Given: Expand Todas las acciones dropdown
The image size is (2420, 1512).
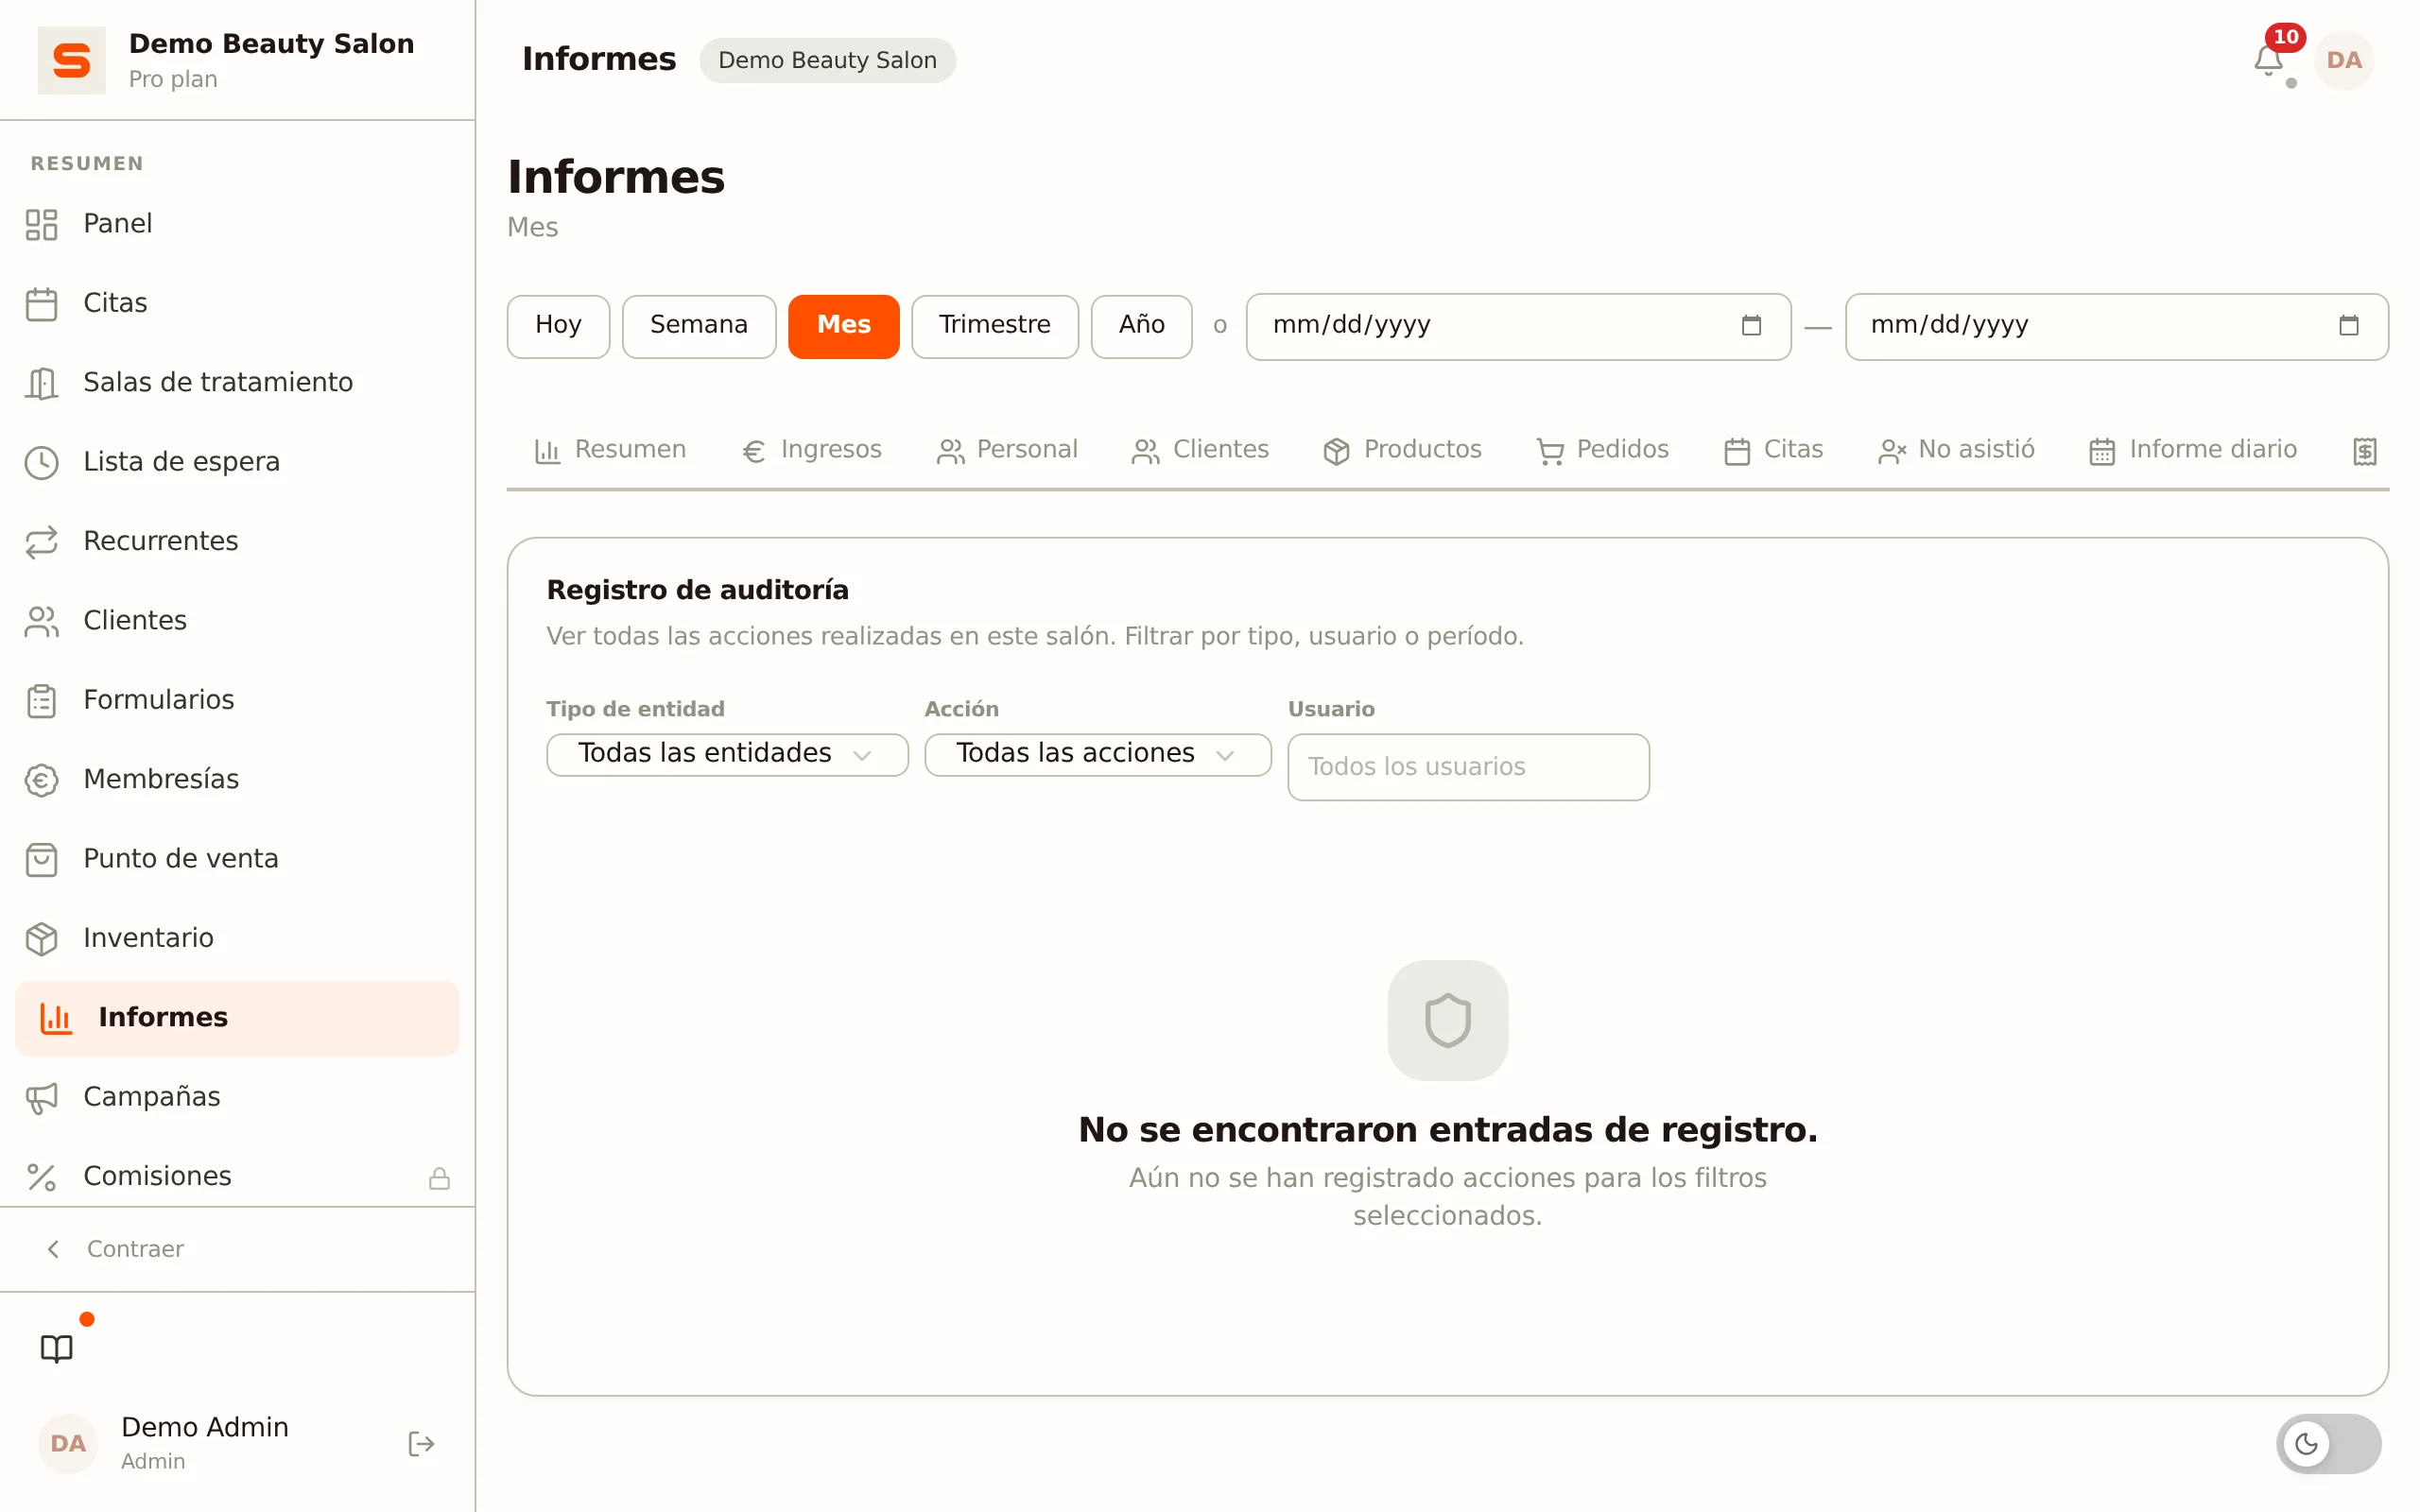Looking at the screenshot, I should tap(1097, 754).
